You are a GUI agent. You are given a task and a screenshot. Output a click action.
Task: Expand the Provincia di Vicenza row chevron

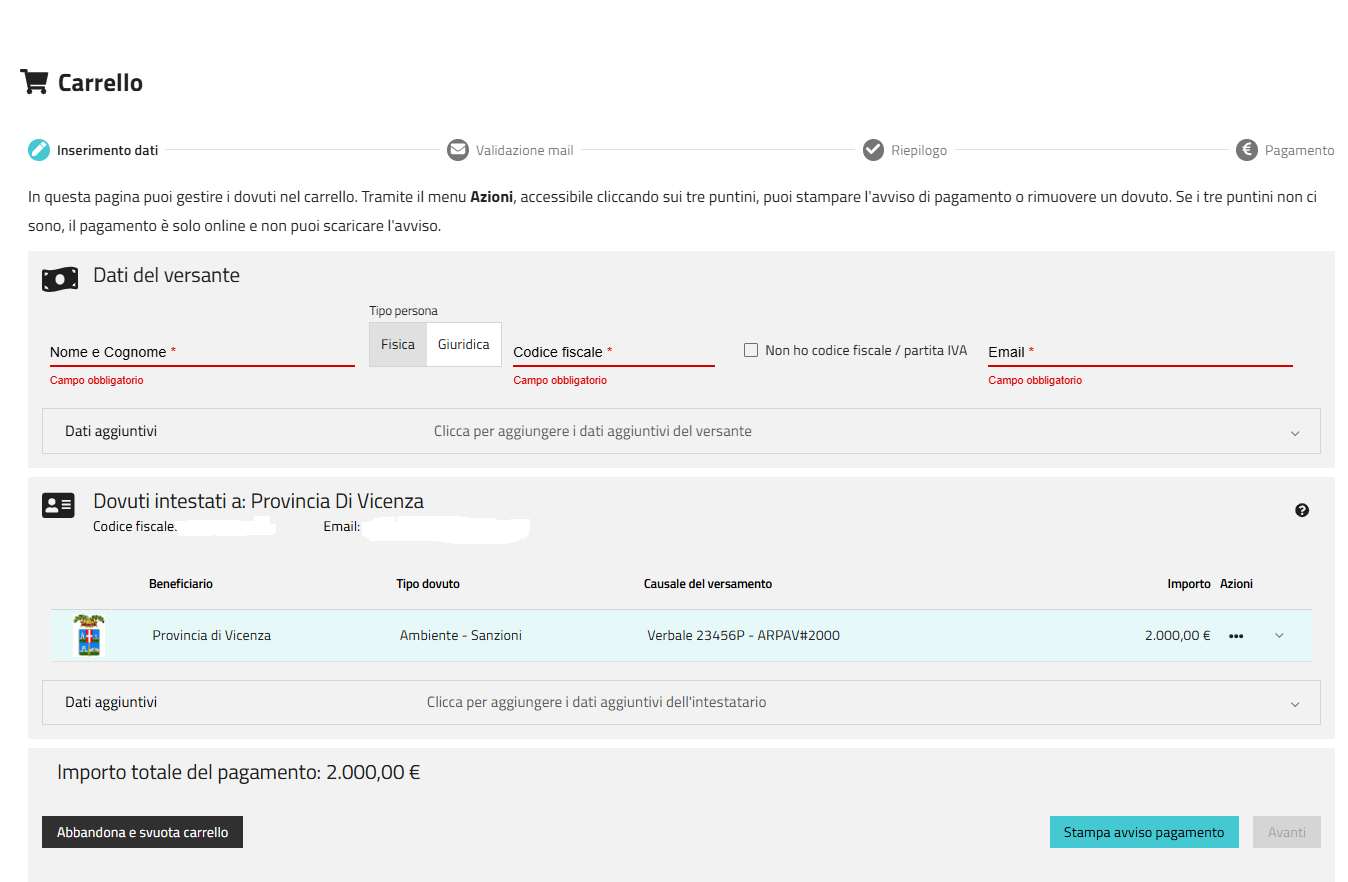click(1279, 636)
